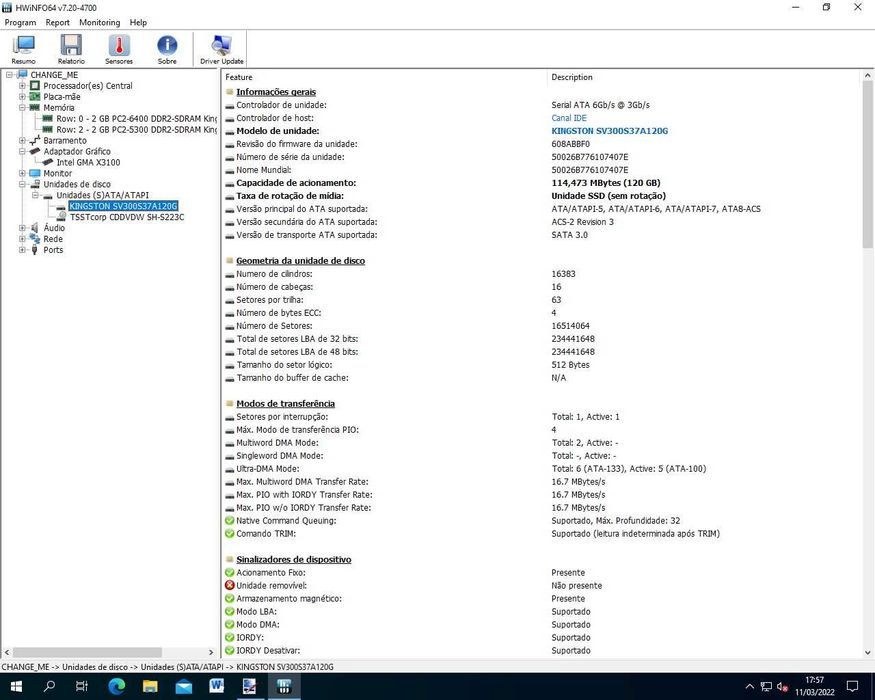Click the check icon beside Modo LBA

[x=229, y=612]
